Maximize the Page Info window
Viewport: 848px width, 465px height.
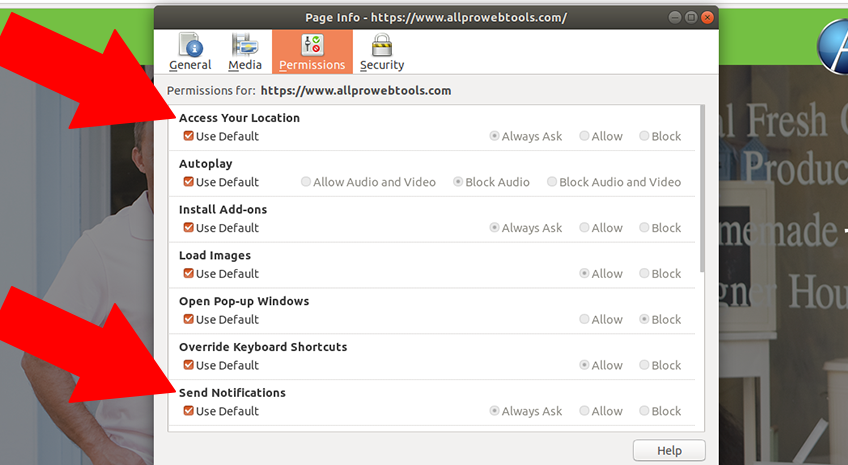pyautogui.click(x=691, y=17)
